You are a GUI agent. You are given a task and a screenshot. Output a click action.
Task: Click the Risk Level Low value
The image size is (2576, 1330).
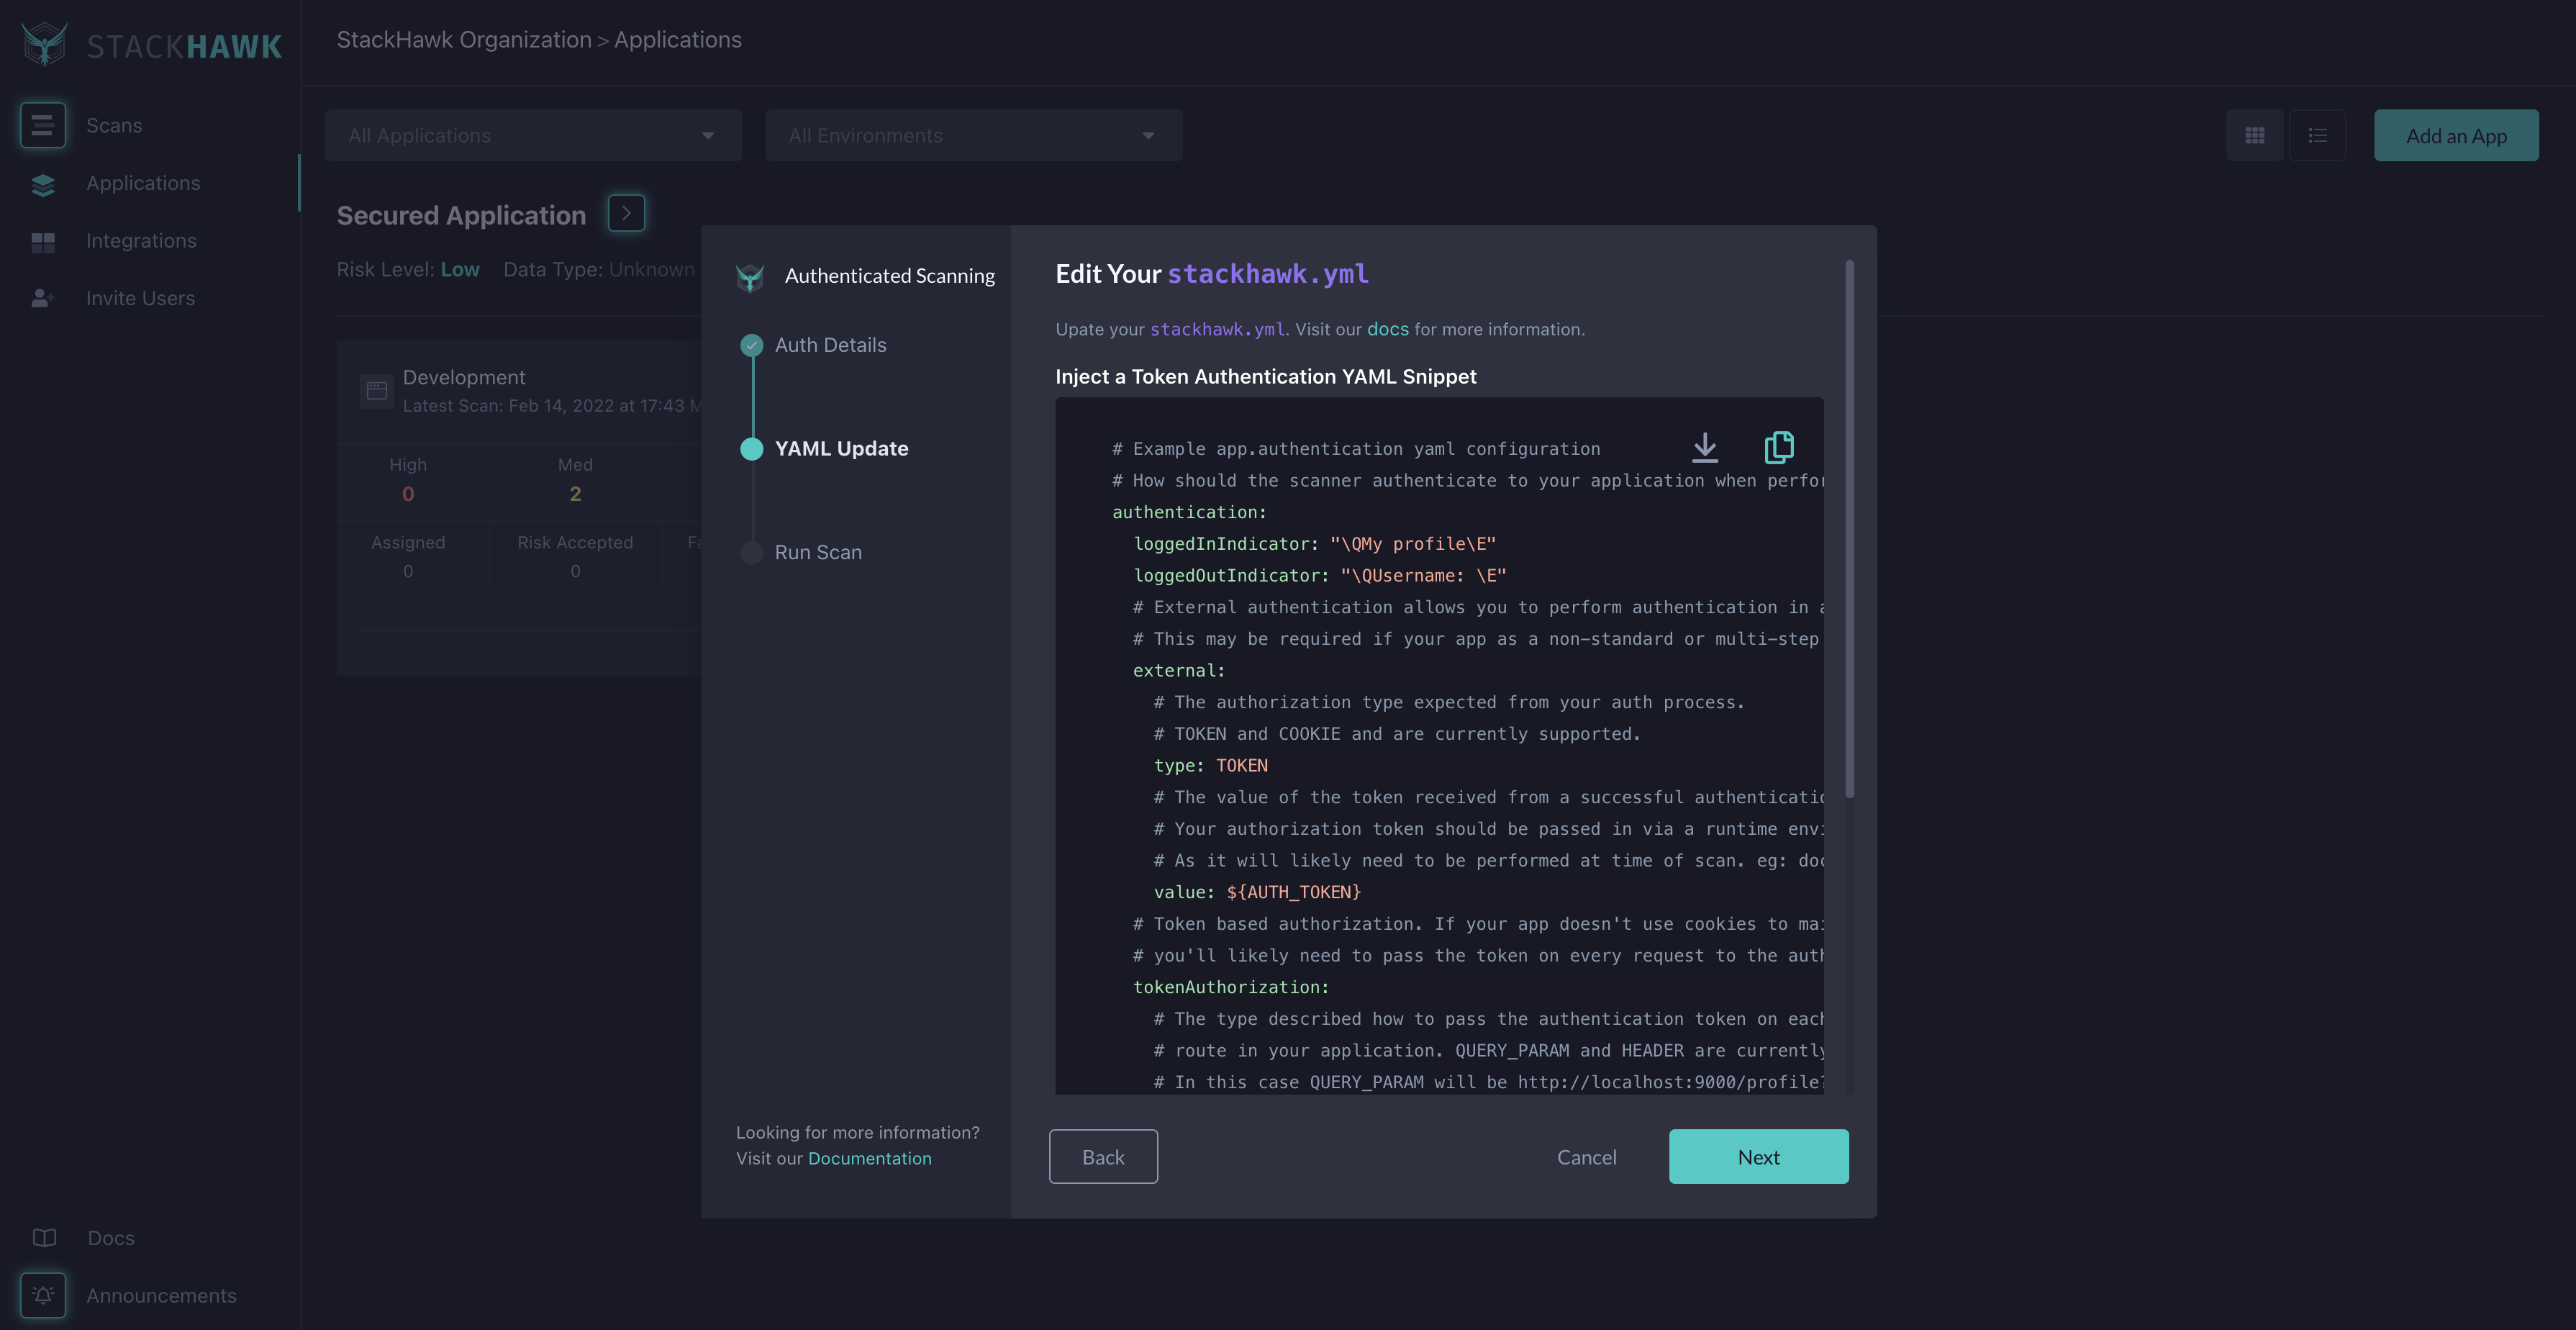coord(460,269)
